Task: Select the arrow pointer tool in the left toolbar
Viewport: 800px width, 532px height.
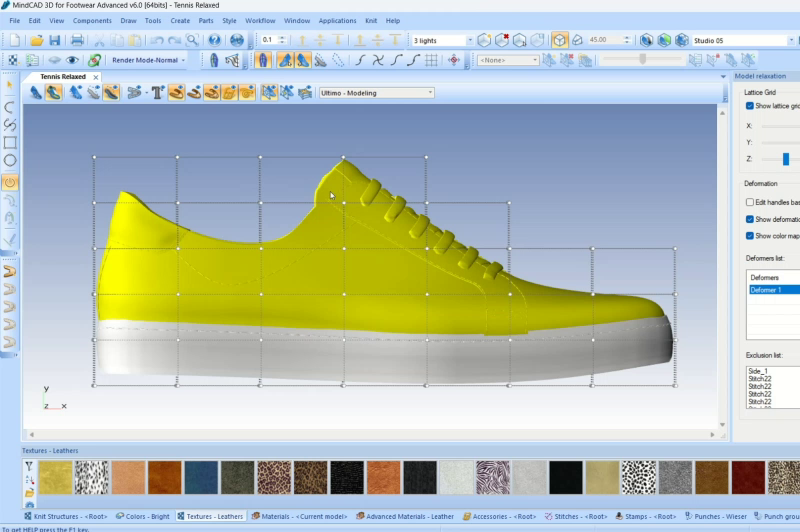Action: (x=10, y=85)
